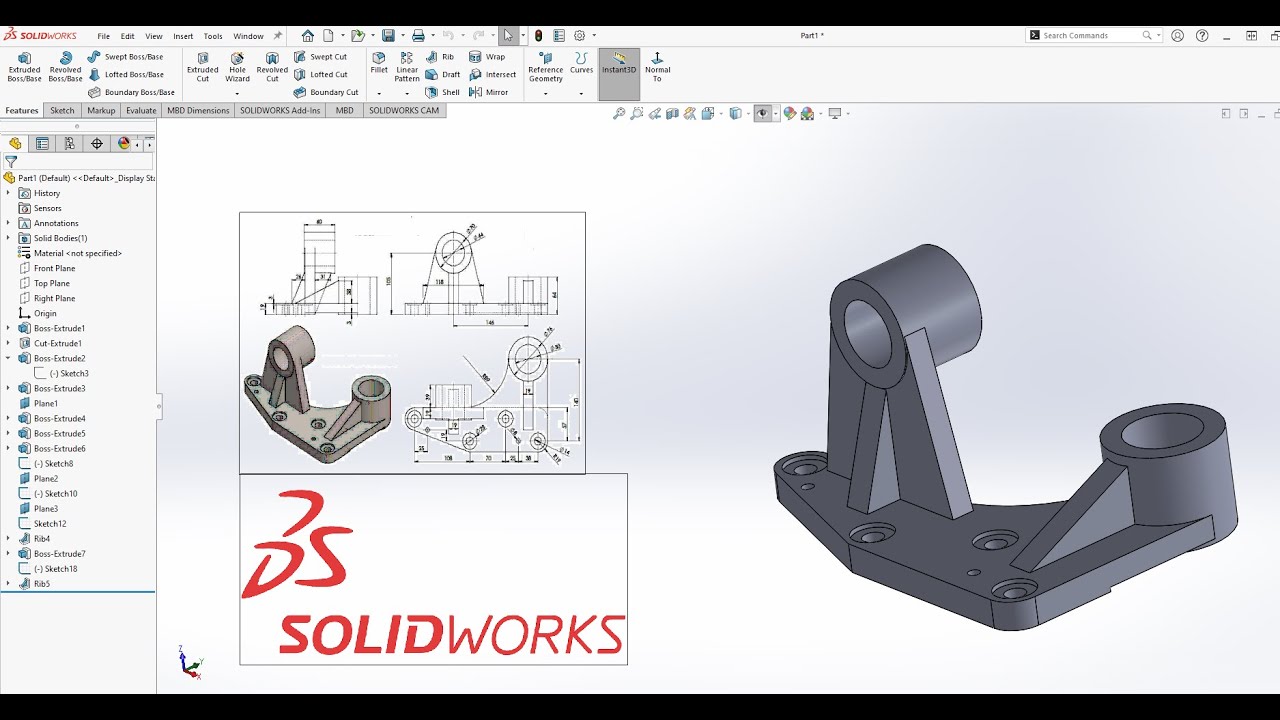The image size is (1280, 720).
Task: Open the Fillet dropdown arrow
Action: pos(379,93)
